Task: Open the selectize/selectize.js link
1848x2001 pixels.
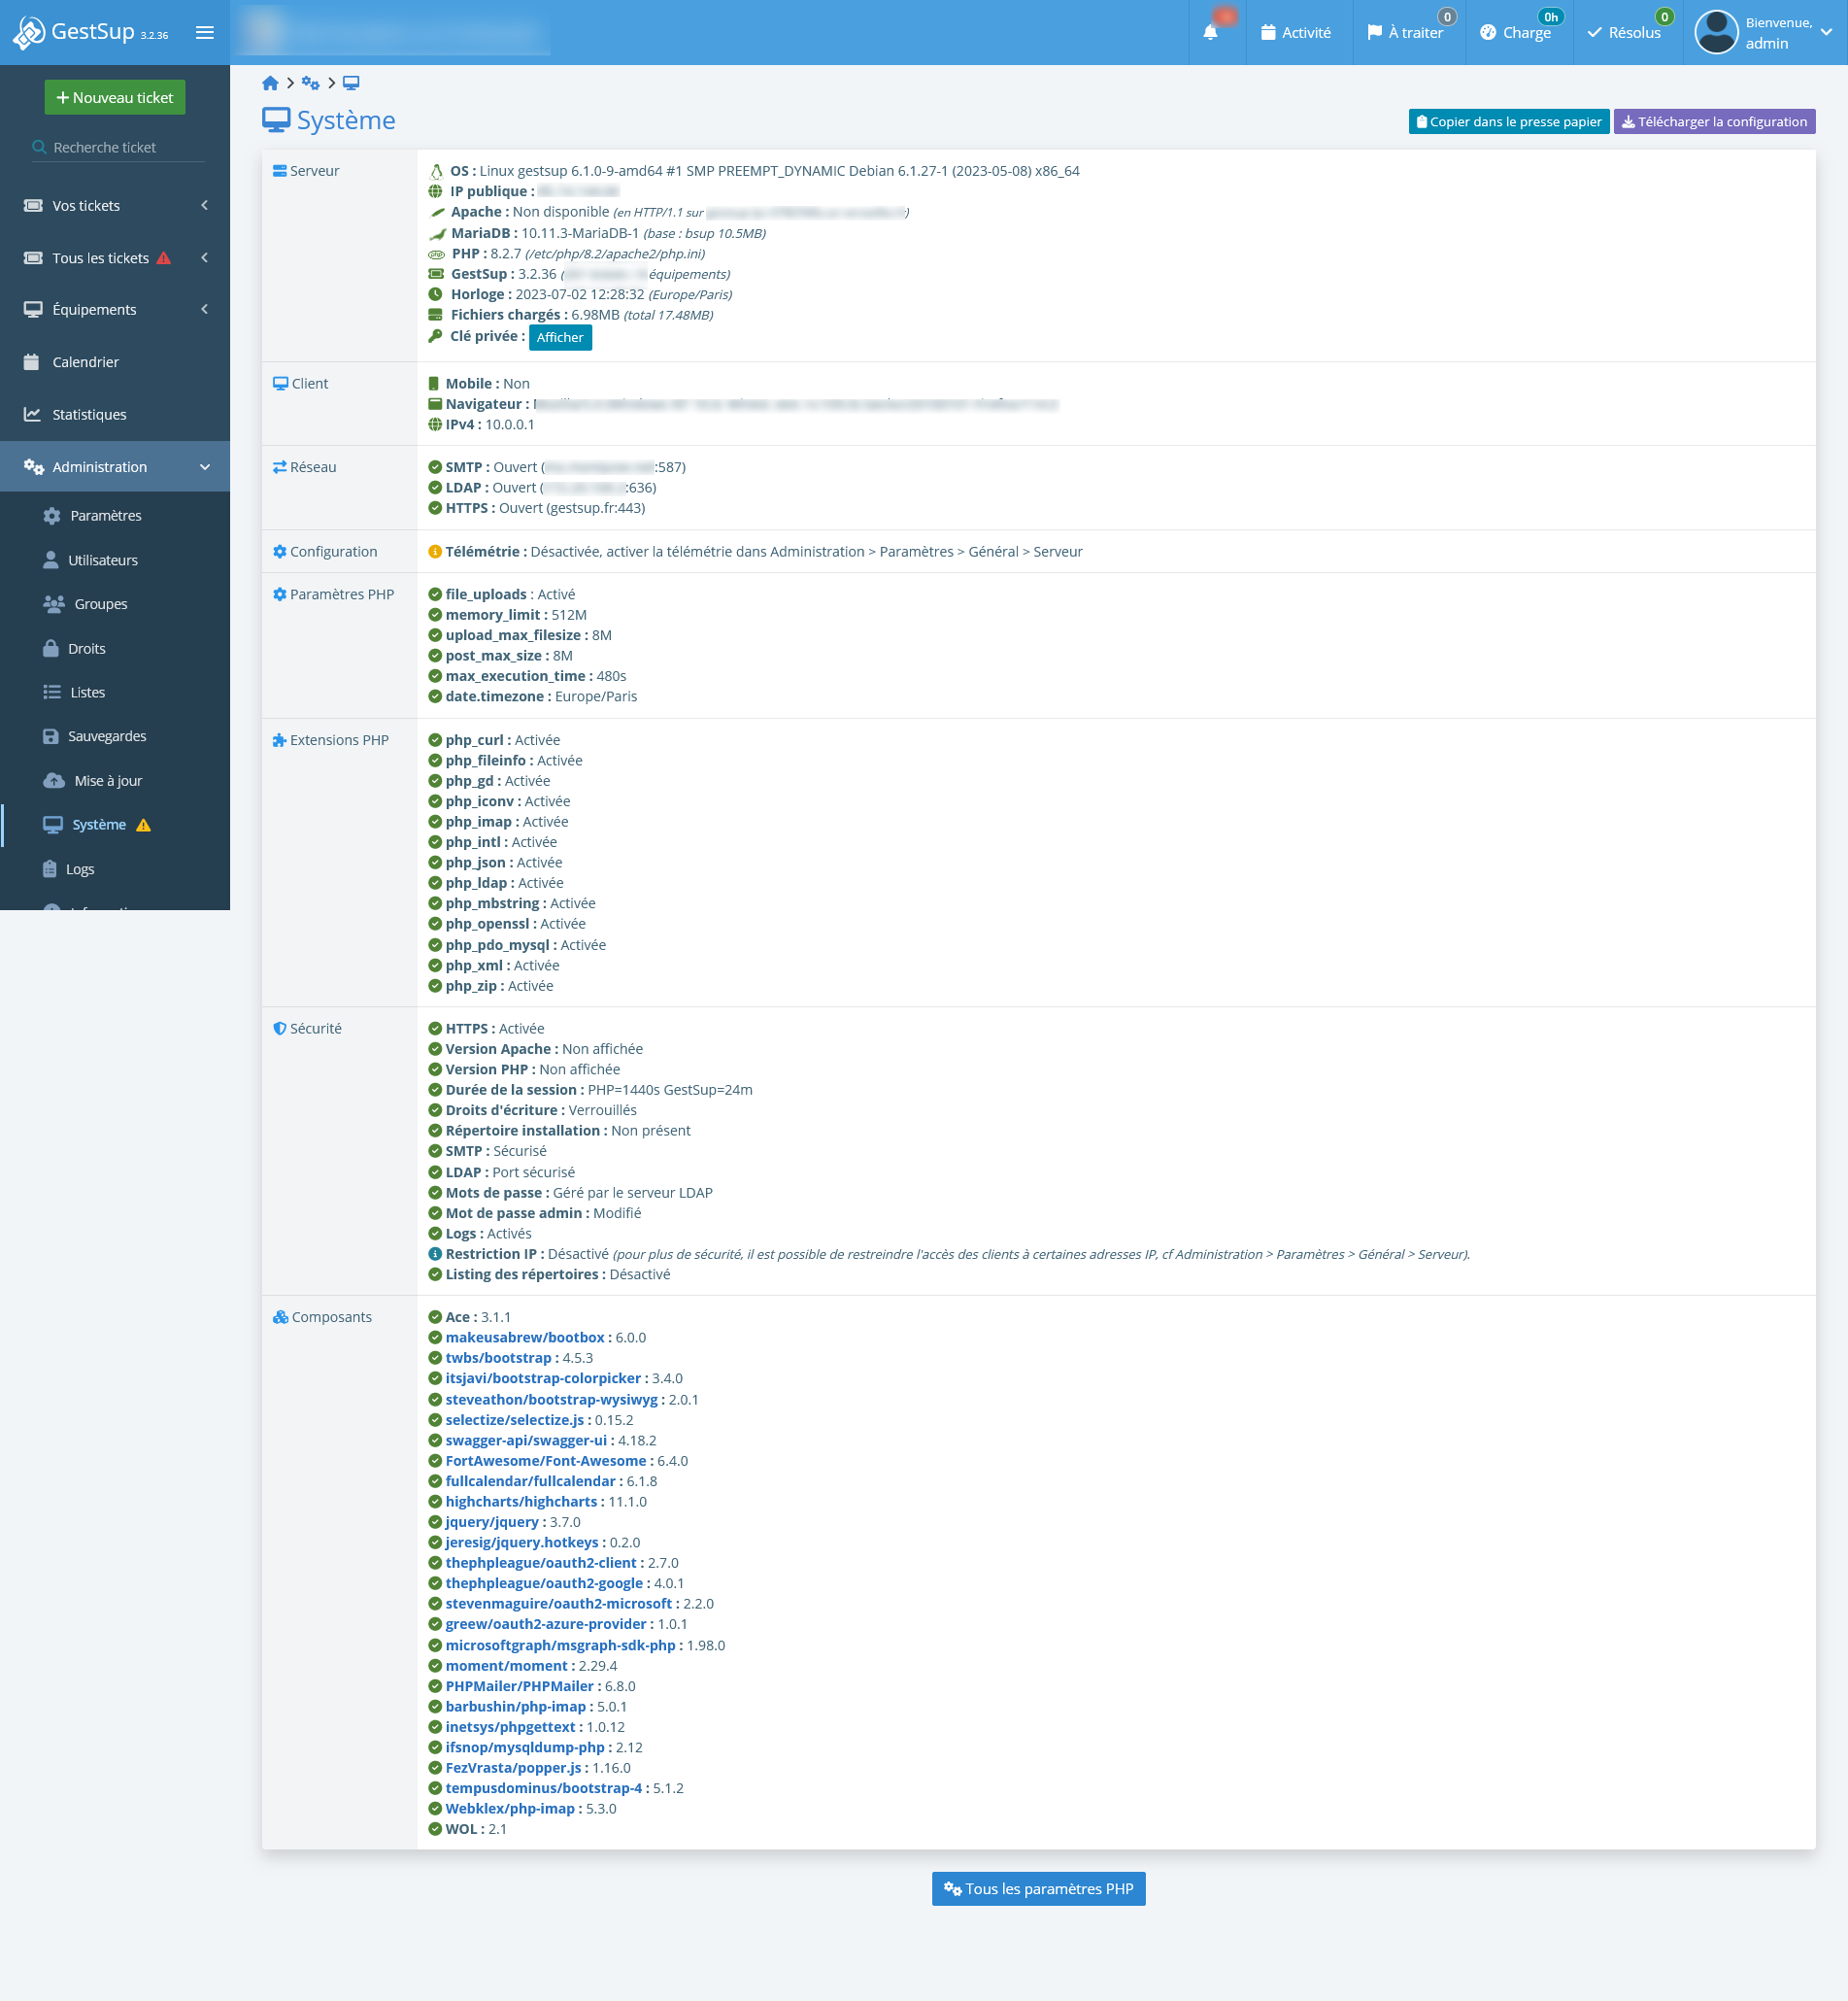Action: [515, 1420]
